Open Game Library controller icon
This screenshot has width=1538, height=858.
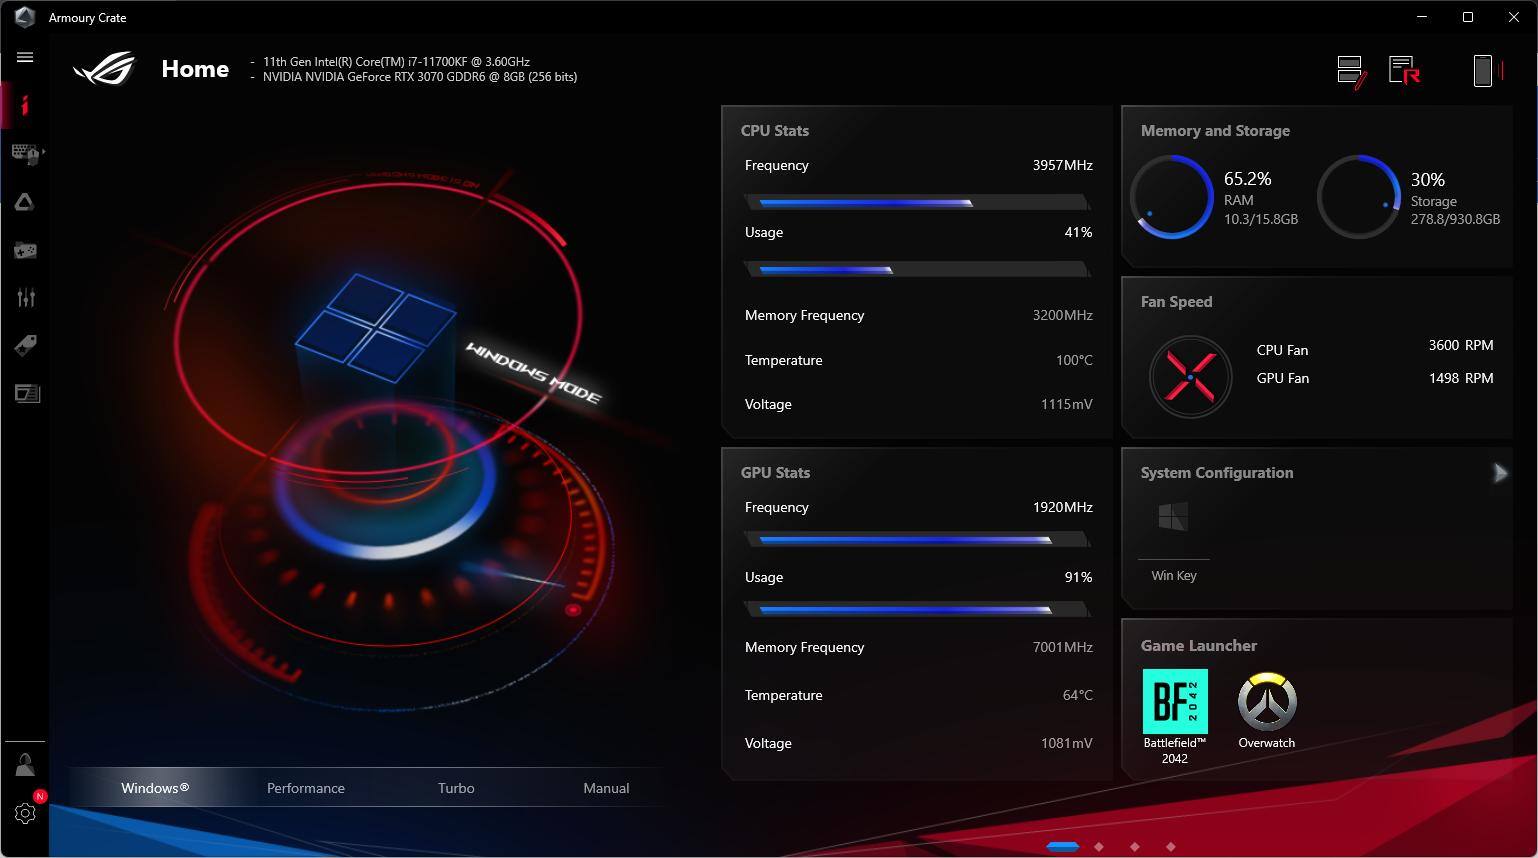click(25, 250)
